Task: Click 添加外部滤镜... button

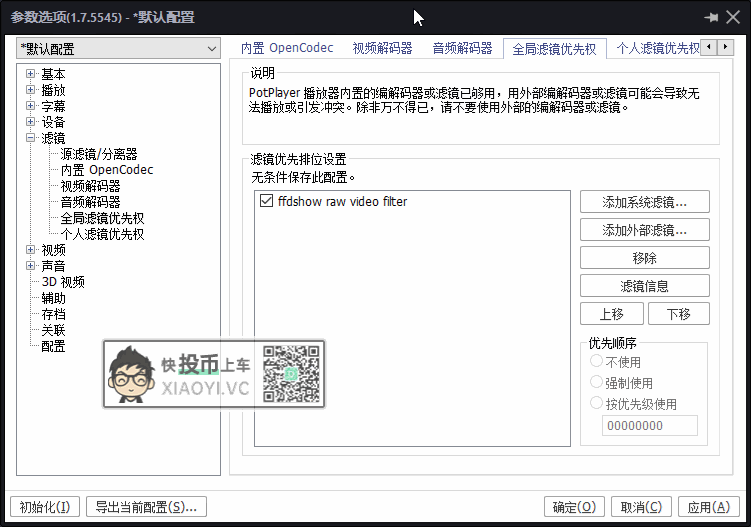Action: (645, 230)
